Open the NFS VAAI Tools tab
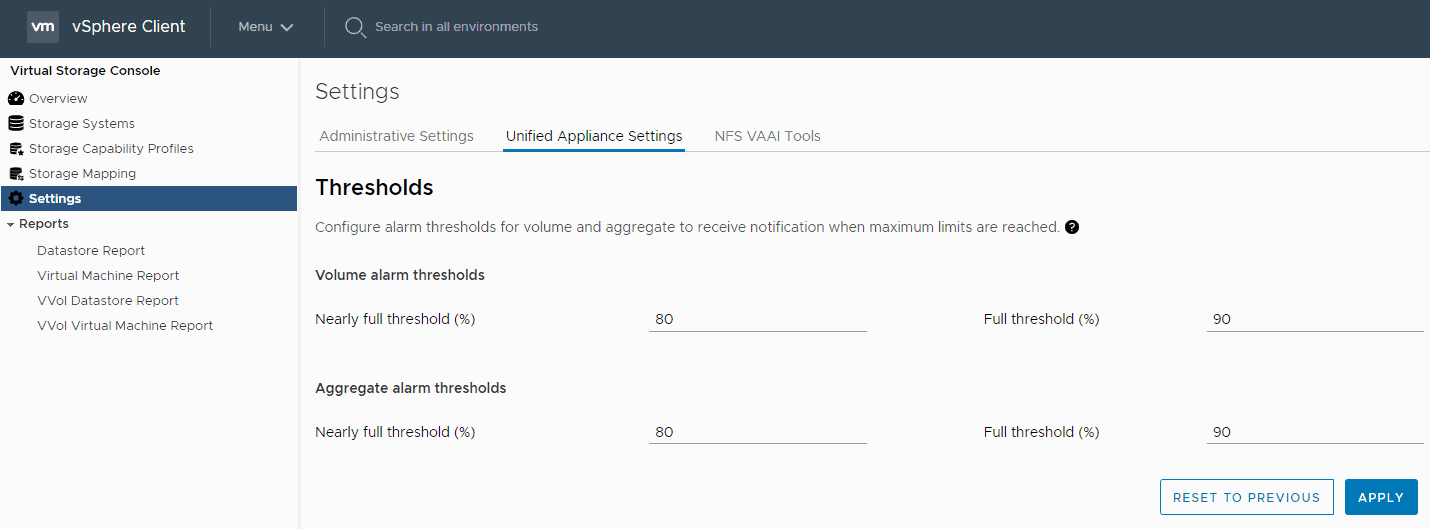This screenshot has width=1430, height=529. [767, 136]
